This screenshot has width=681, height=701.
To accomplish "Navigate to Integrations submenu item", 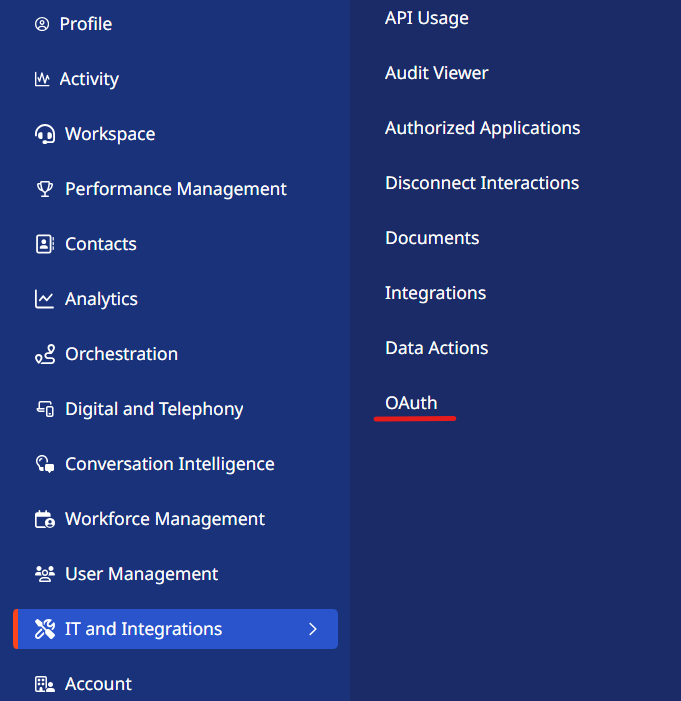I will (436, 293).
